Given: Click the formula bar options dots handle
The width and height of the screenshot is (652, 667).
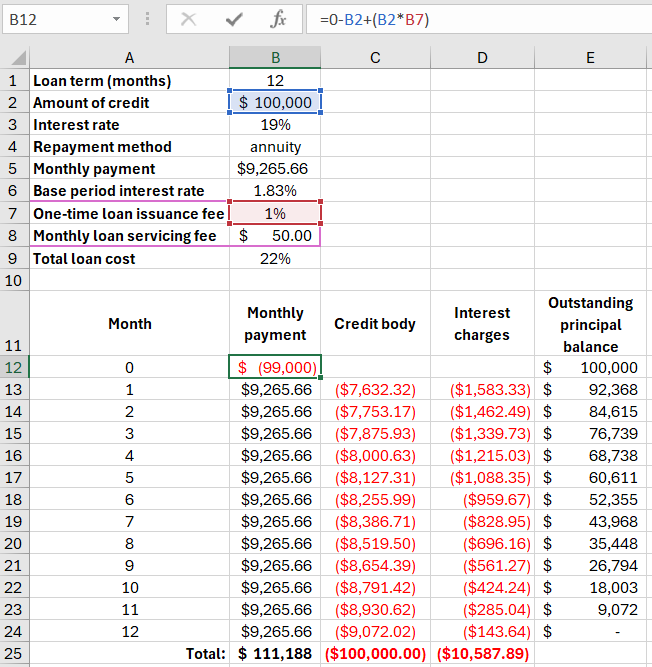Looking at the screenshot, I should point(147,19).
